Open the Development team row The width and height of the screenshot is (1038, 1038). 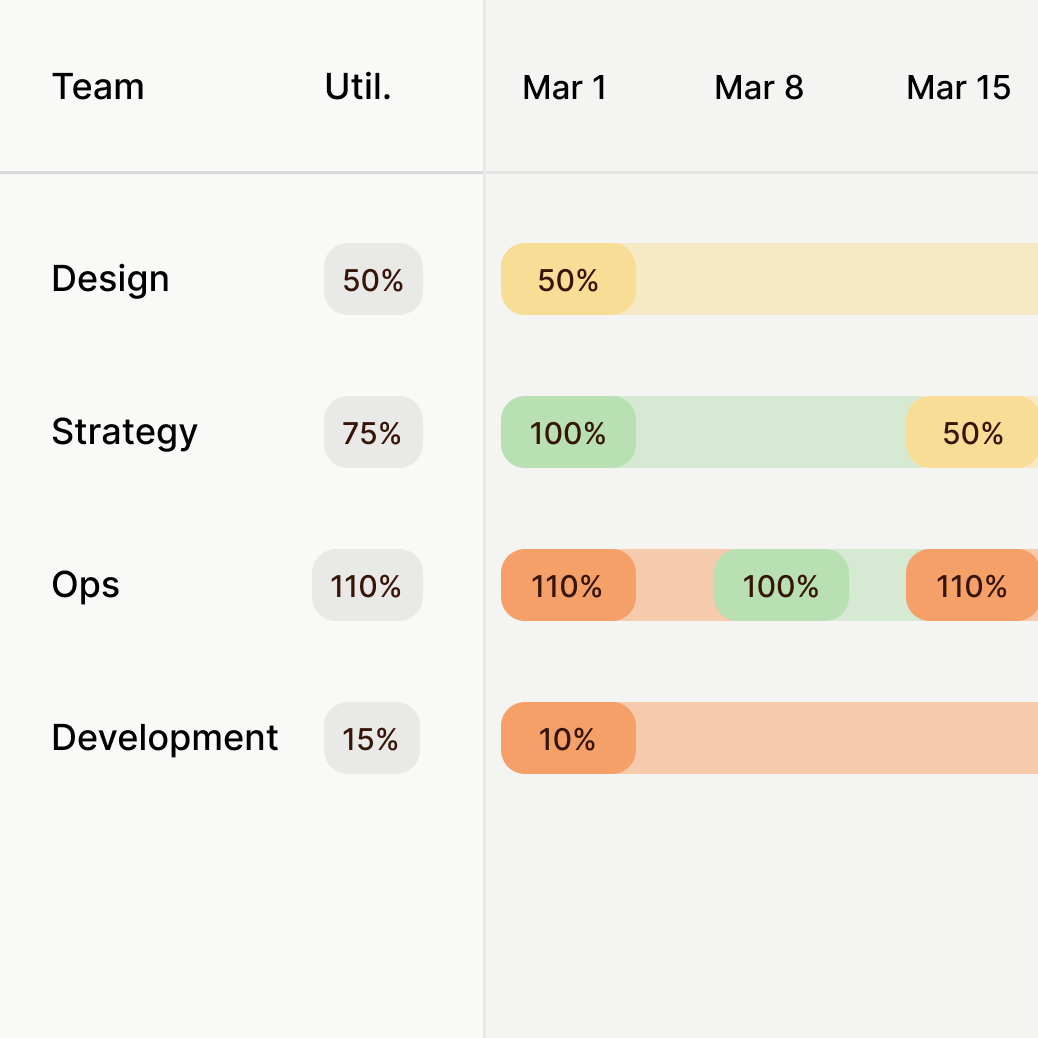[x=165, y=738]
